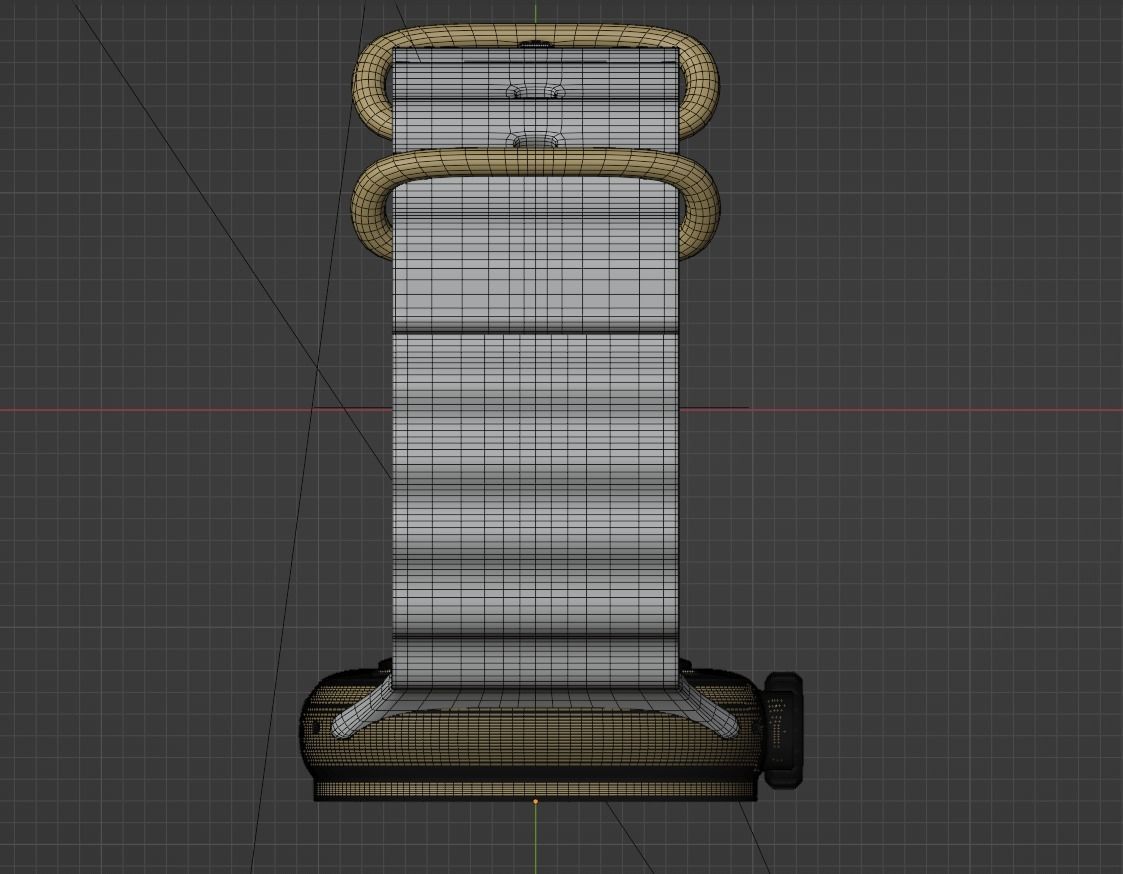The width and height of the screenshot is (1123, 874).
Task: Click the orange origin point below the watch
Action: tap(536, 802)
